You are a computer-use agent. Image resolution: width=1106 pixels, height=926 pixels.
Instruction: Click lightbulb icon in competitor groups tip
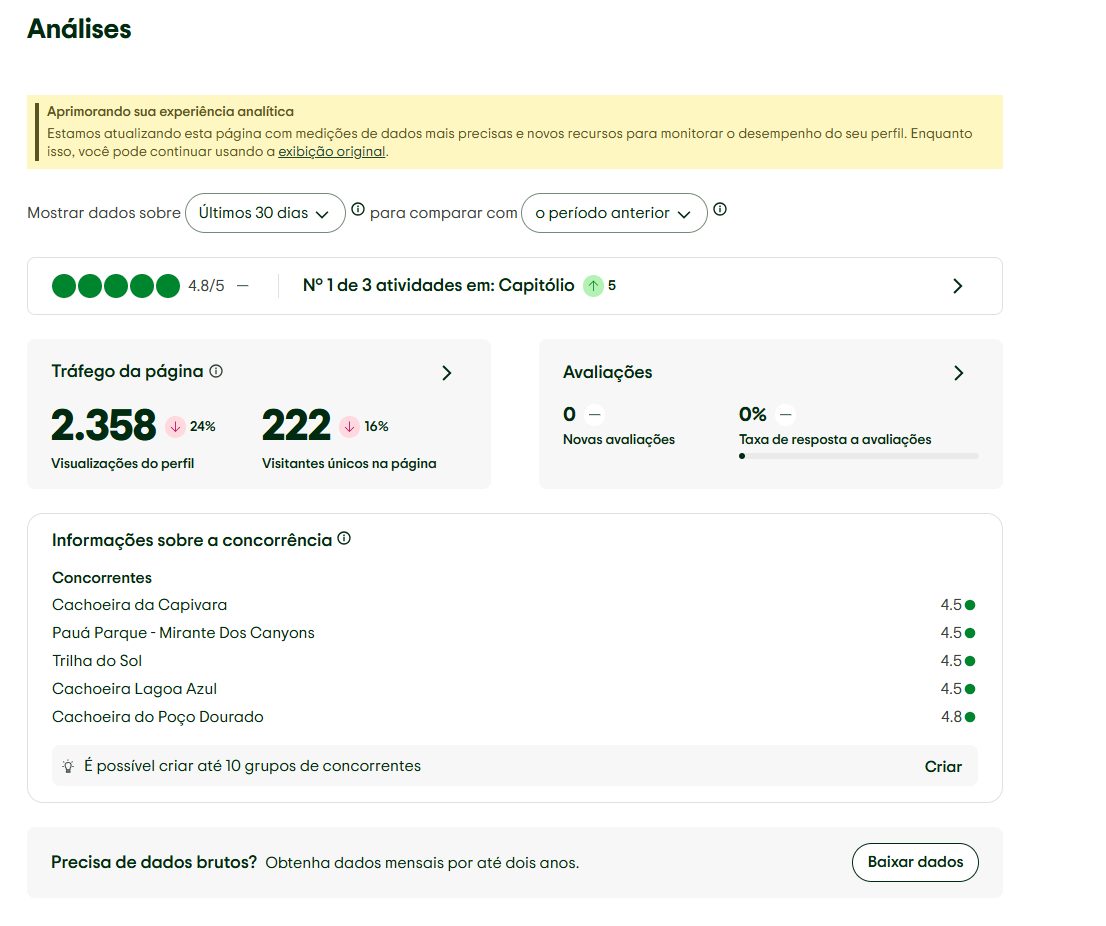click(x=68, y=767)
